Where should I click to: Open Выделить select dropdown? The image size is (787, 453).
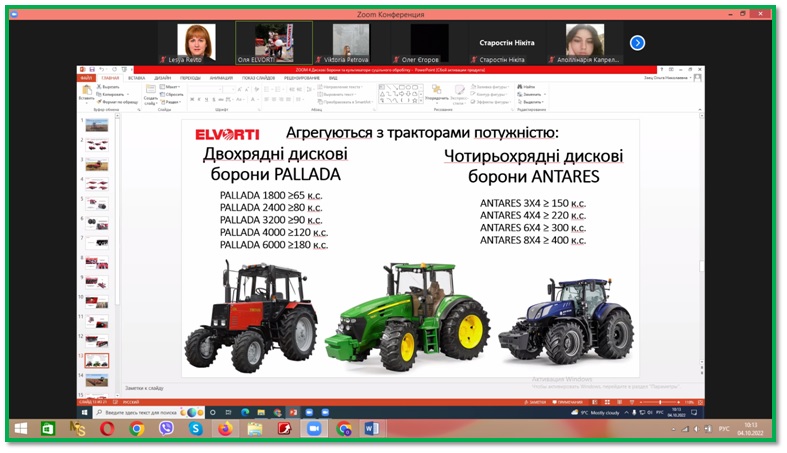531,102
